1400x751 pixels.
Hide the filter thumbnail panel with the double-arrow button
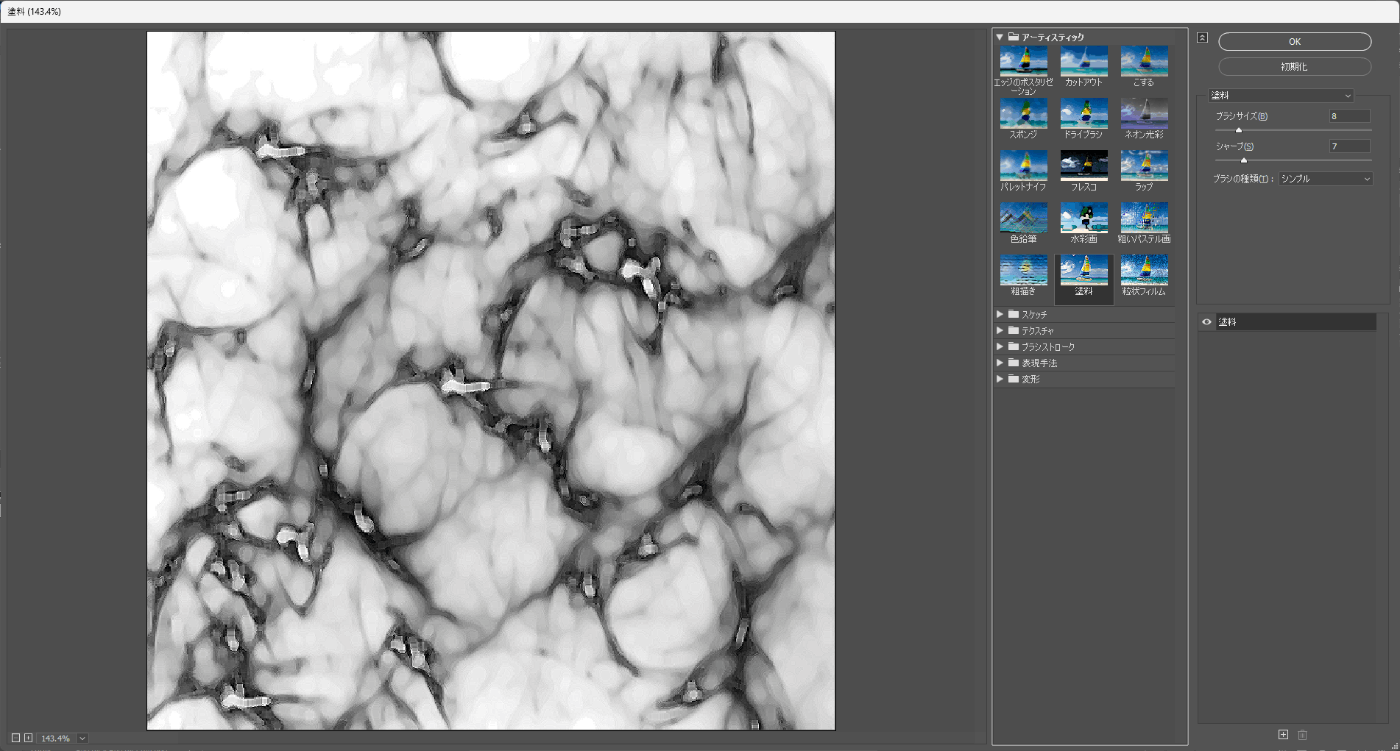[1202, 38]
